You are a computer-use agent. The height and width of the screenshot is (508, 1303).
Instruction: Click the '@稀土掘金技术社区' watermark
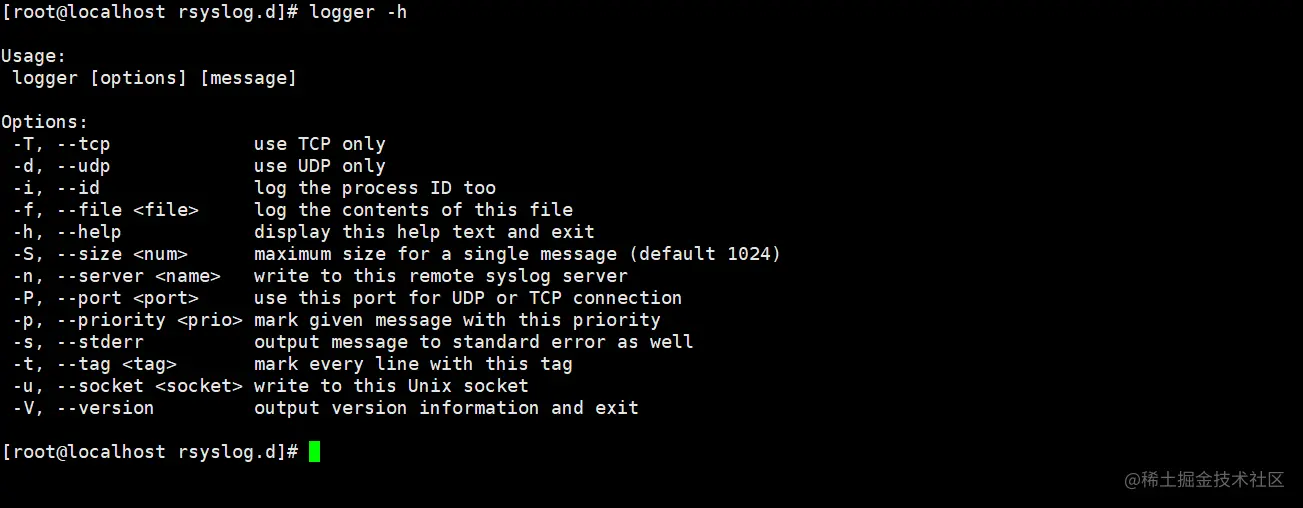click(1204, 480)
